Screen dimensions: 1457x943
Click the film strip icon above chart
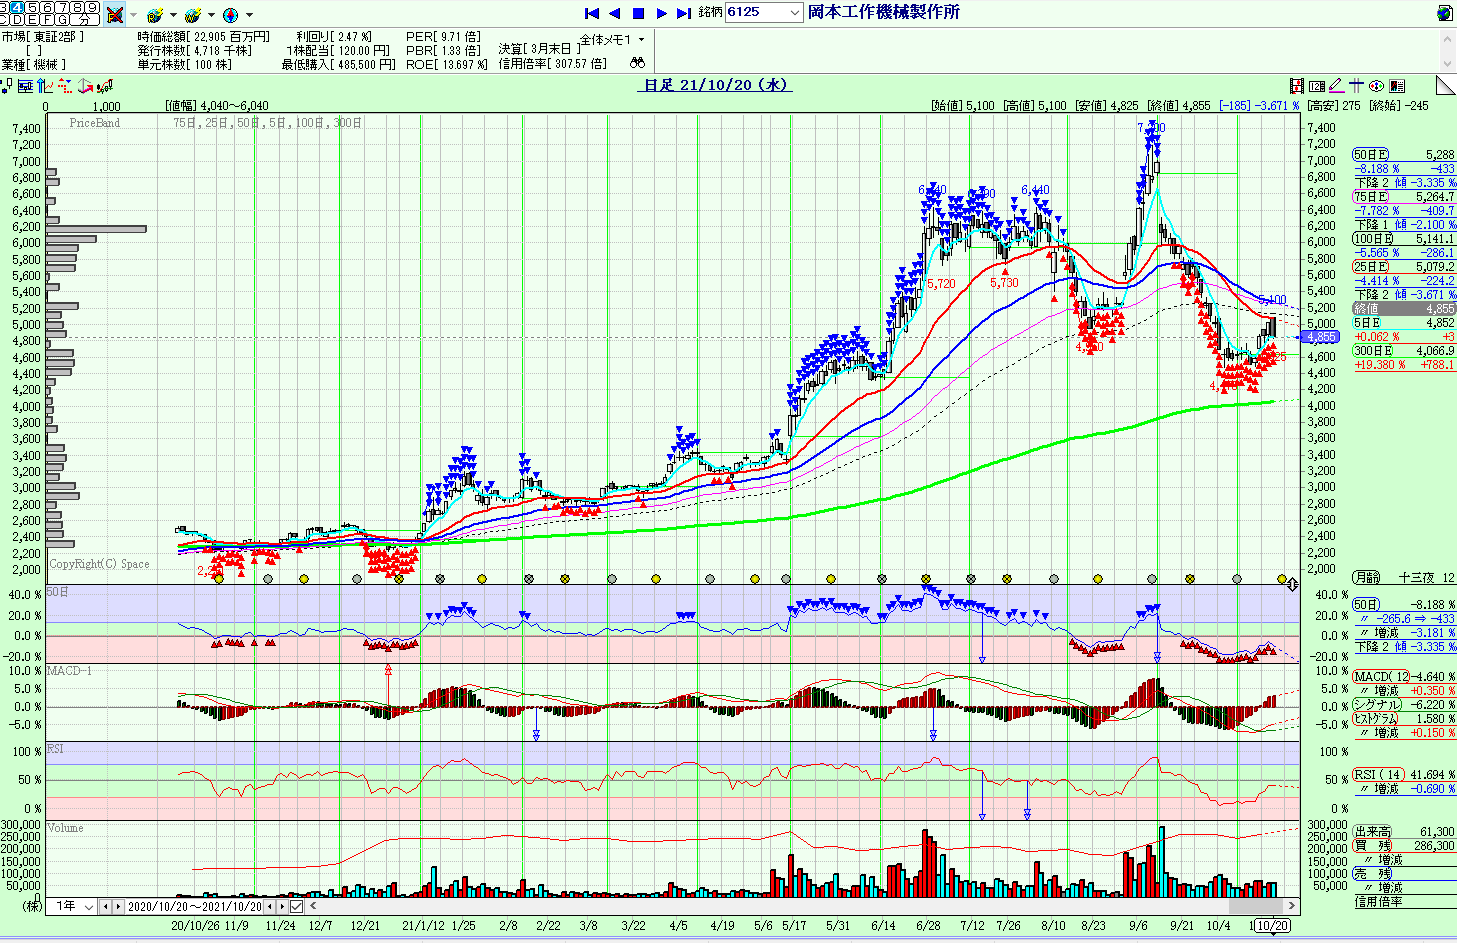coord(1297,86)
